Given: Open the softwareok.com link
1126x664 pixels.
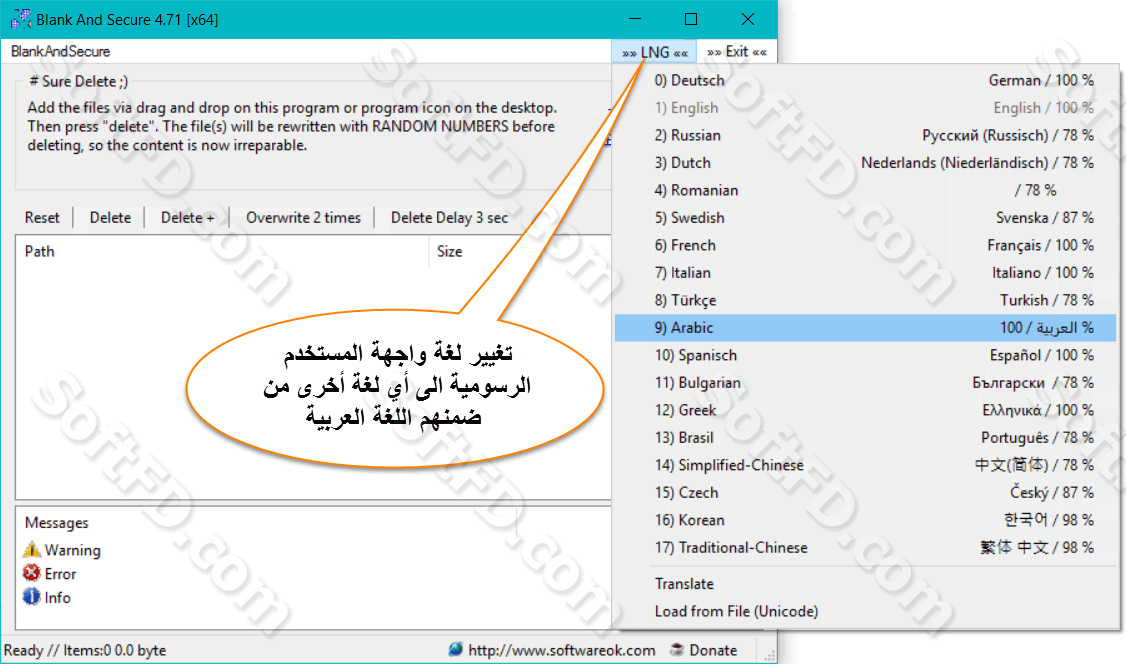Looking at the screenshot, I should tap(562, 650).
